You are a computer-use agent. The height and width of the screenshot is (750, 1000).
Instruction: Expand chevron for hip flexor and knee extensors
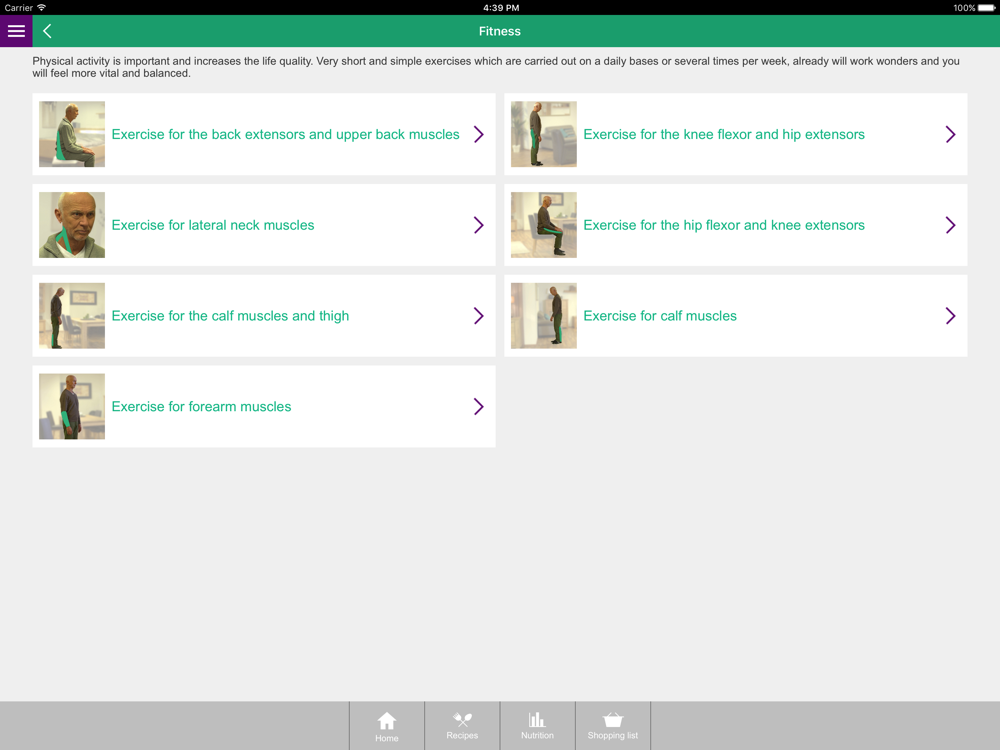951,225
